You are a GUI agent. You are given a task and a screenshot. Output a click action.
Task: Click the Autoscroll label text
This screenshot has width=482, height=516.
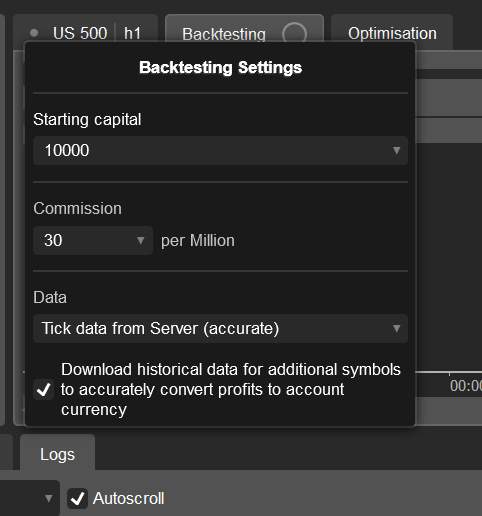click(129, 499)
